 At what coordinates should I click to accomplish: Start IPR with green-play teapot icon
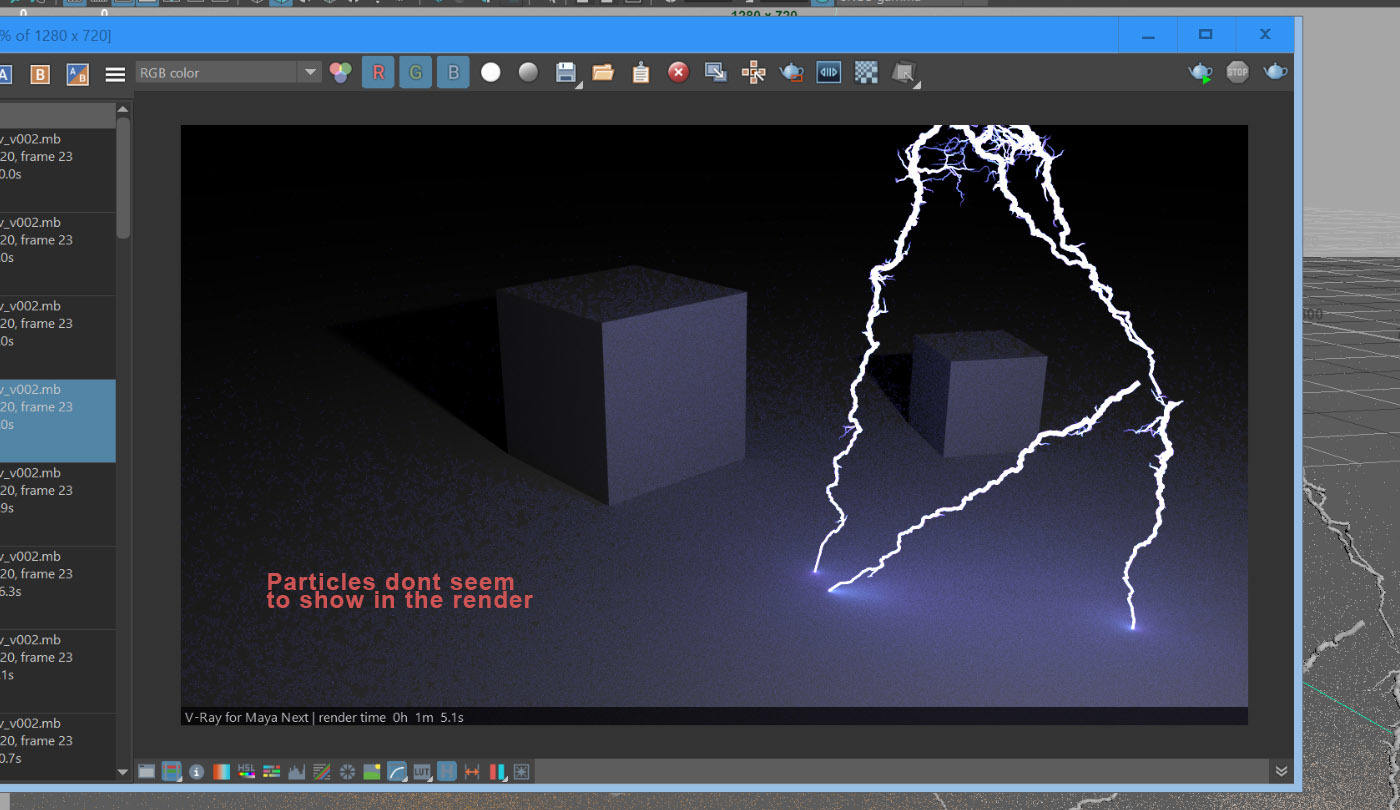[1200, 72]
